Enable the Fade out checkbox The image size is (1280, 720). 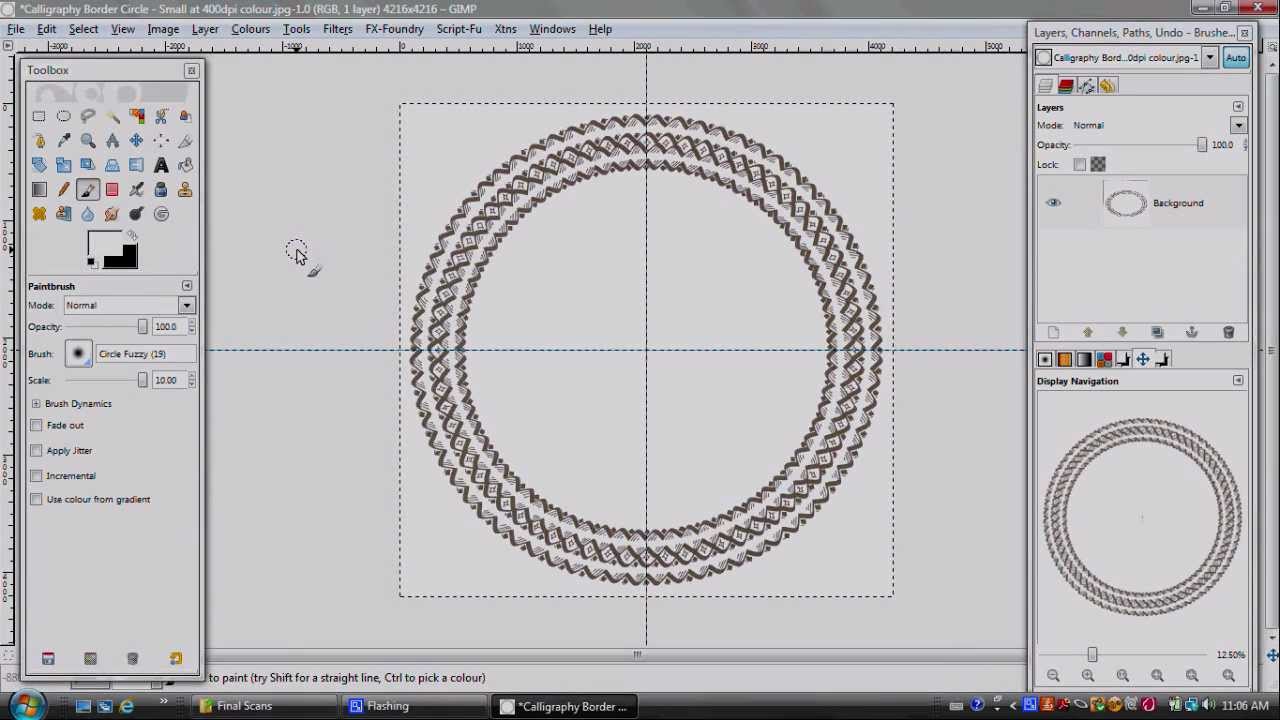coord(37,425)
